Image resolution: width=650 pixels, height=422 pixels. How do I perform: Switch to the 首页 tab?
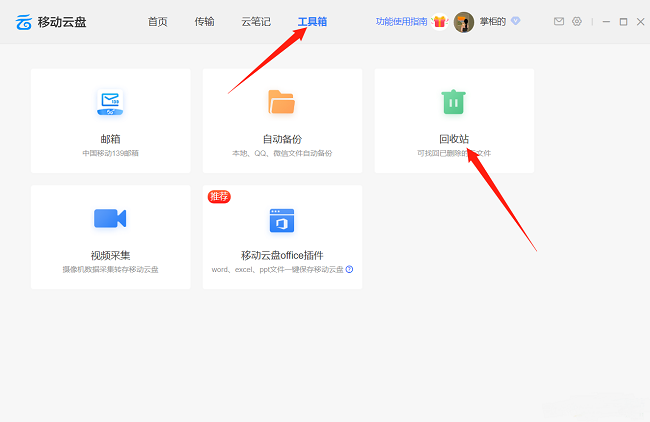tap(158, 21)
